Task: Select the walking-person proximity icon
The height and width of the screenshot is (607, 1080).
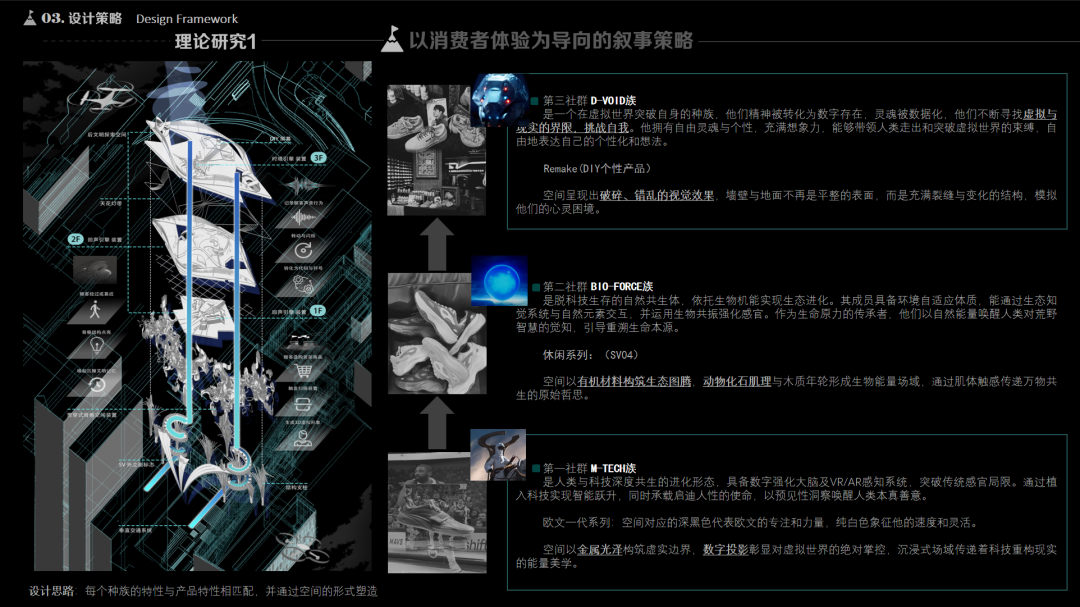Action: point(94,308)
